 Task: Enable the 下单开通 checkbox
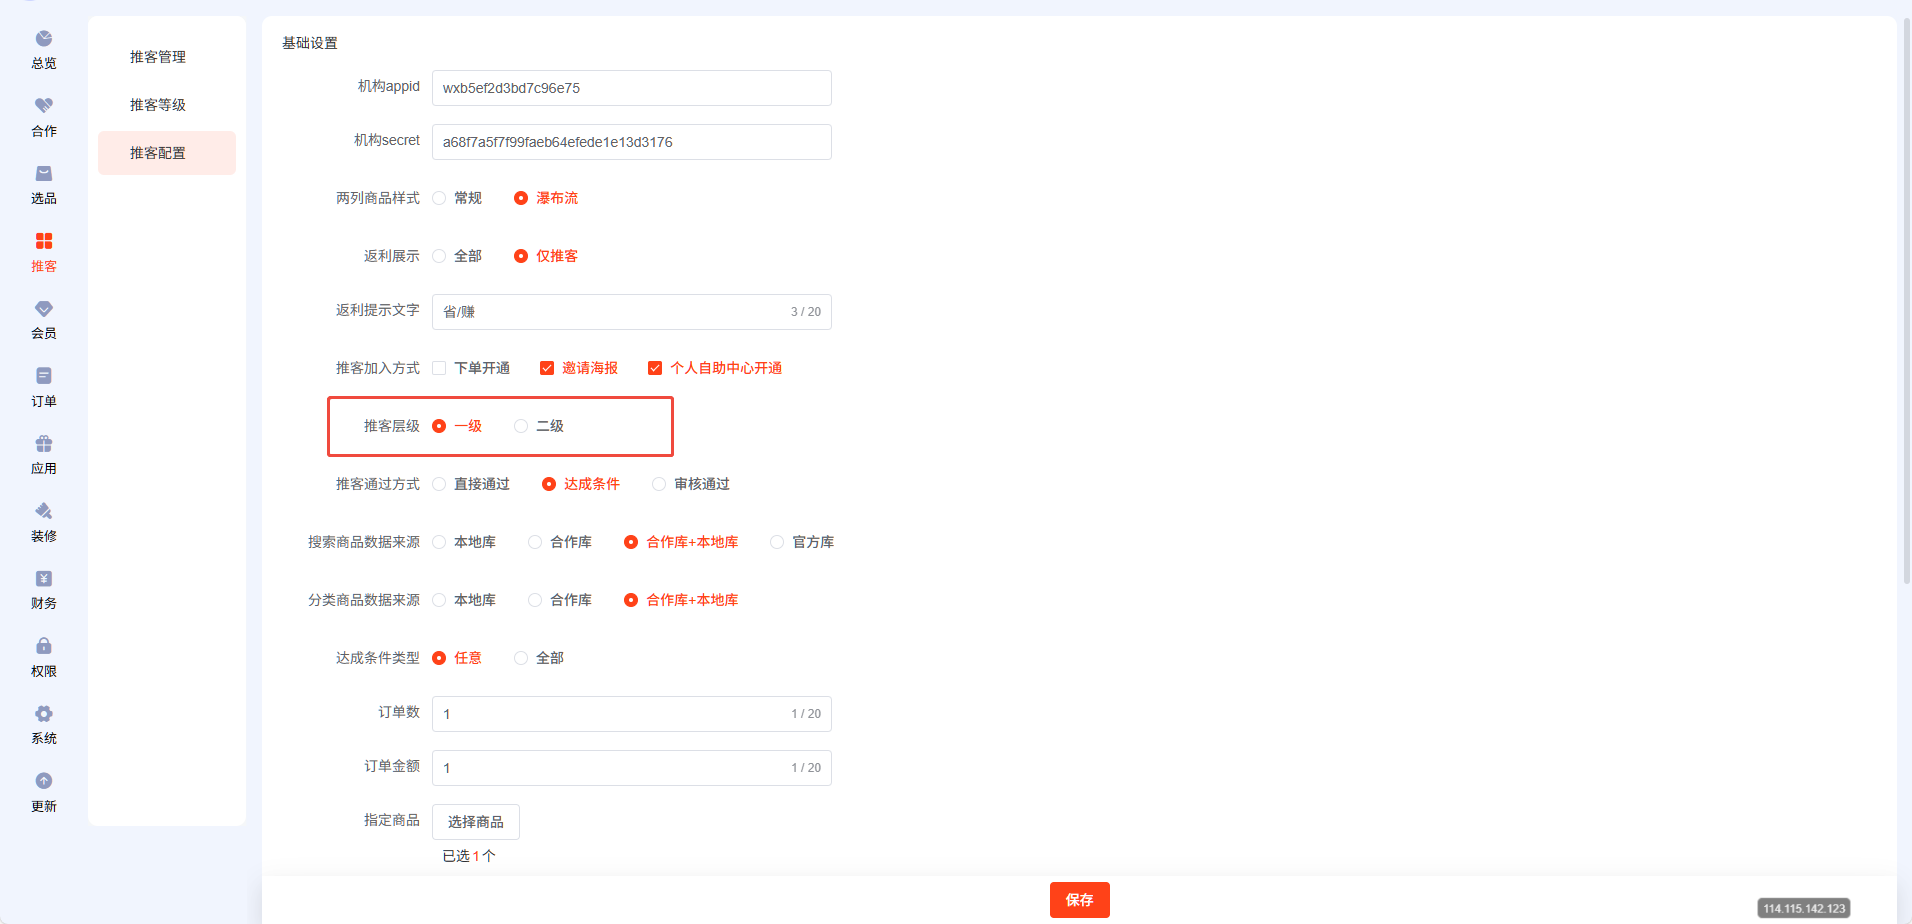439,368
